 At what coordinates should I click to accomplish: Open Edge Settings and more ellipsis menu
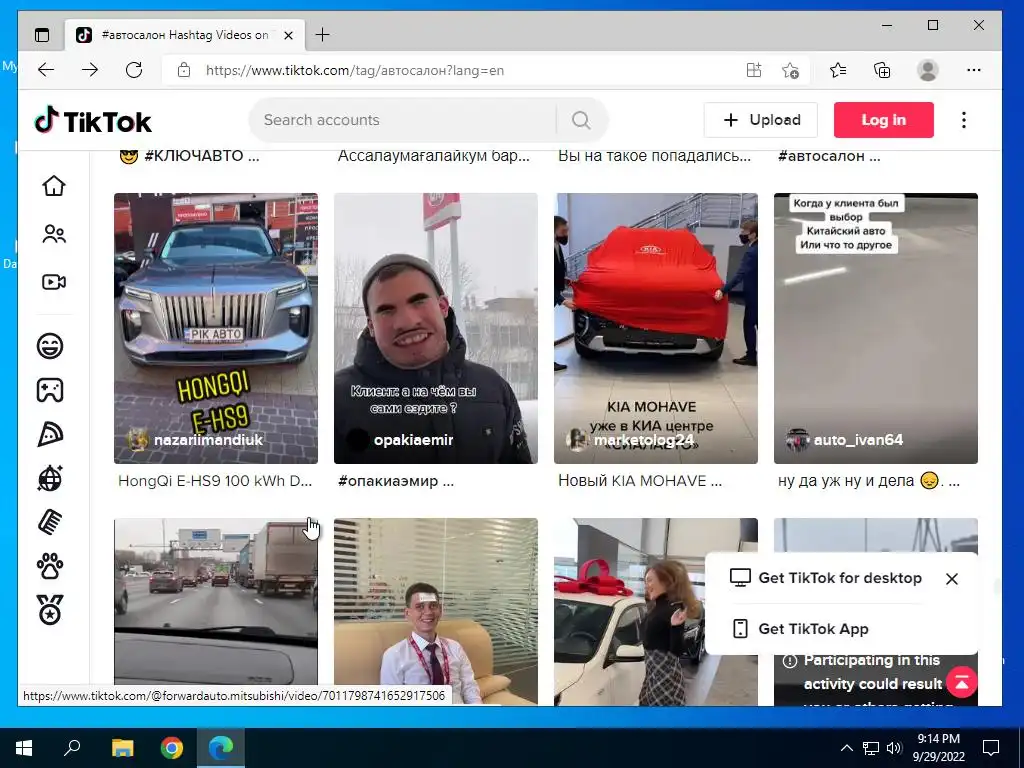click(974, 70)
